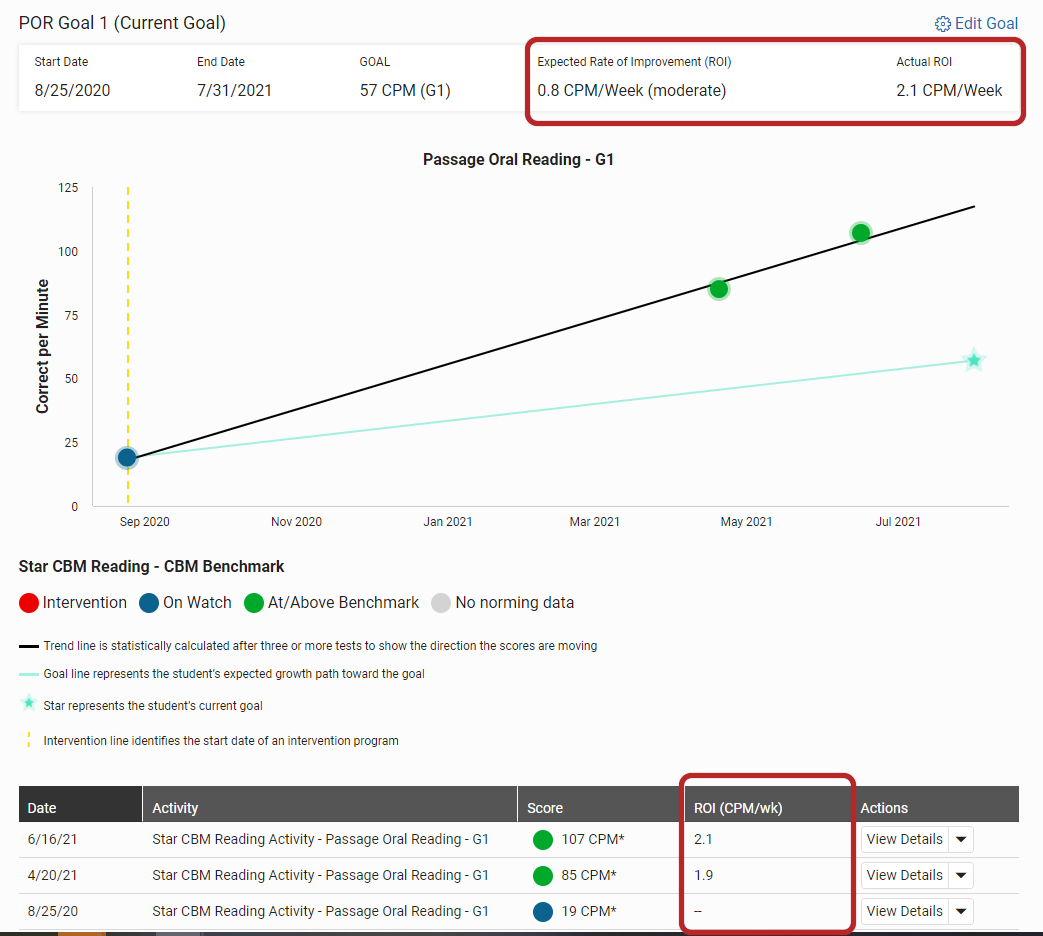The image size is (1043, 936).
Task: Click the green score dot beside 85 CPM*
Action: 543,875
